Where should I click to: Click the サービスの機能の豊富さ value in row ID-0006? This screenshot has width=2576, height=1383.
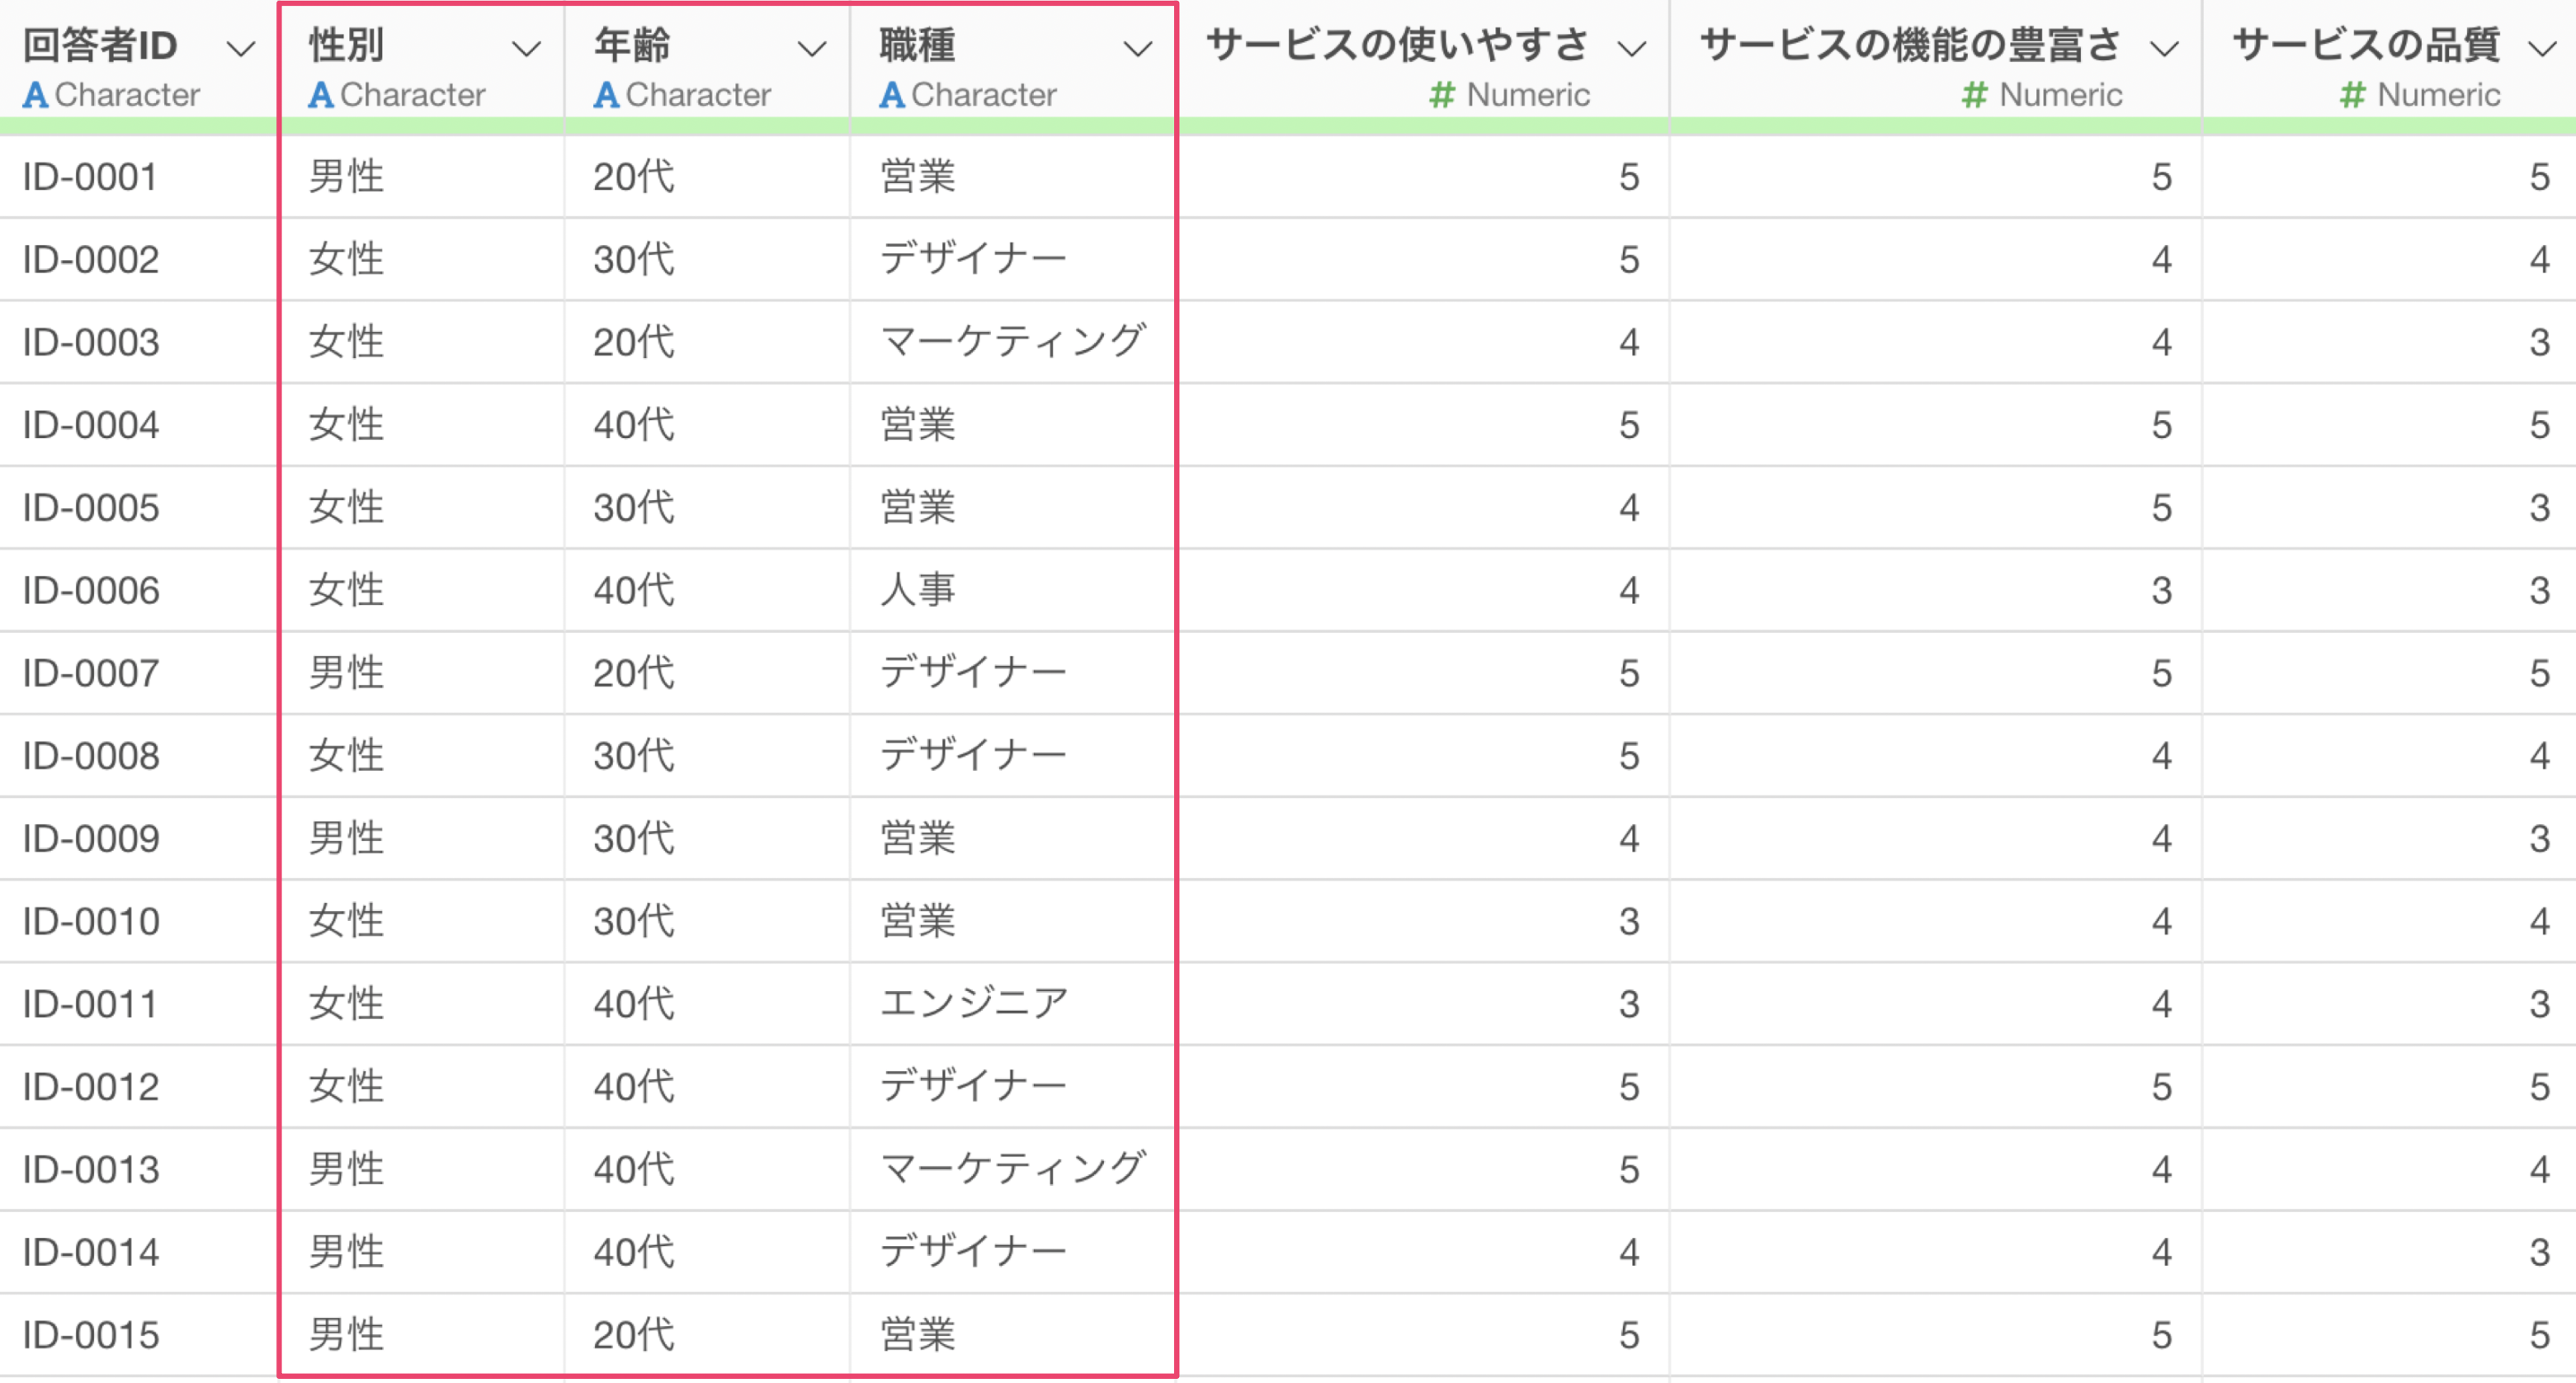coord(2162,591)
